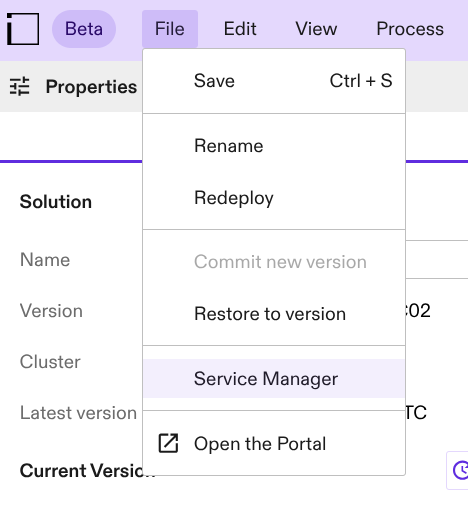Image resolution: width=468 pixels, height=510 pixels.
Task: Click the Name field label
Action: pyautogui.click(x=45, y=260)
